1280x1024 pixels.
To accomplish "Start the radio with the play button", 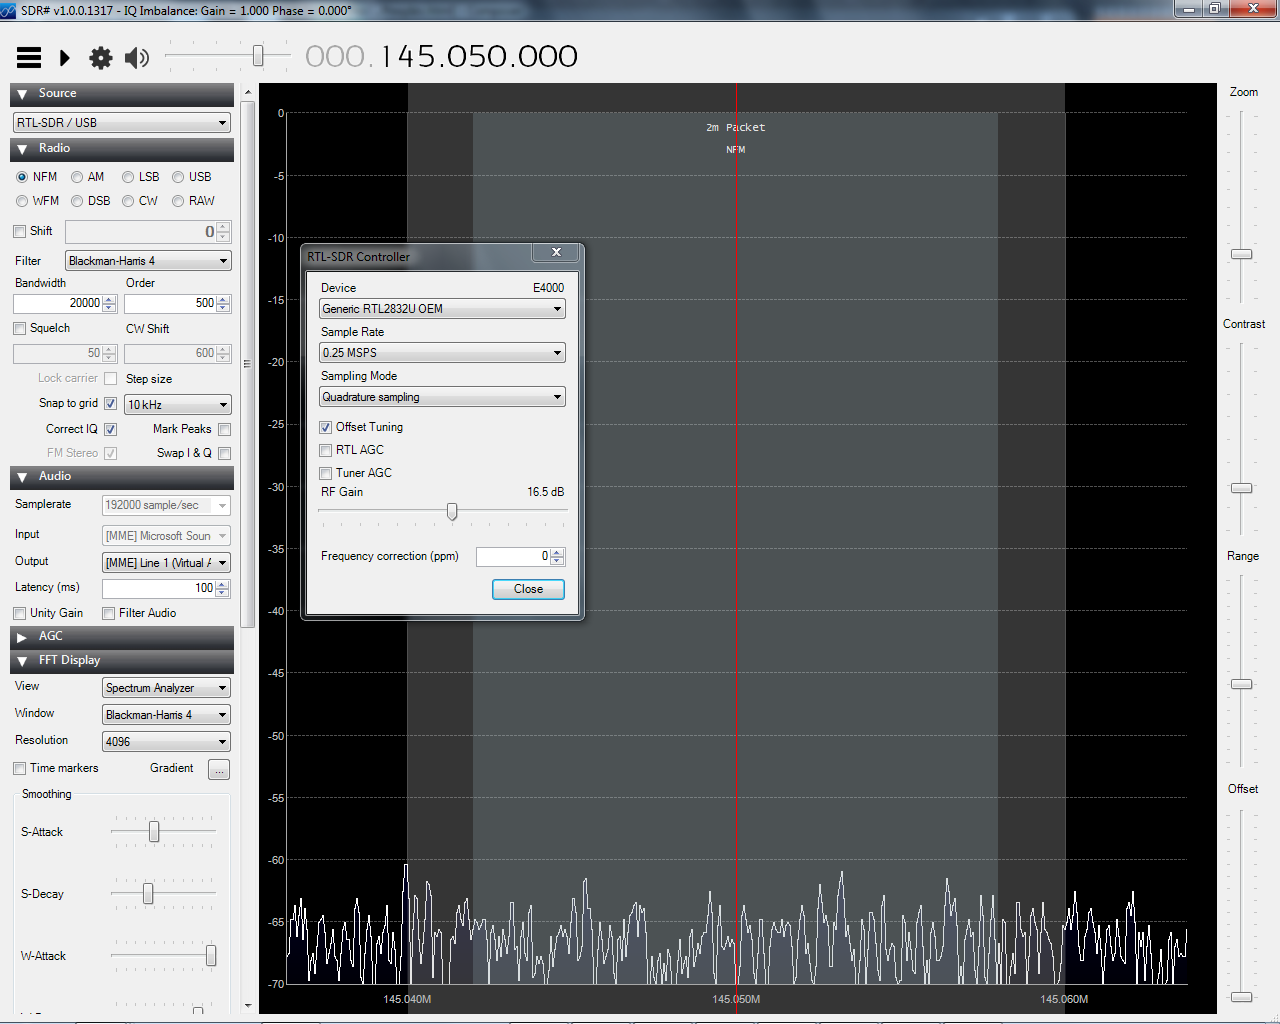I will (65, 58).
